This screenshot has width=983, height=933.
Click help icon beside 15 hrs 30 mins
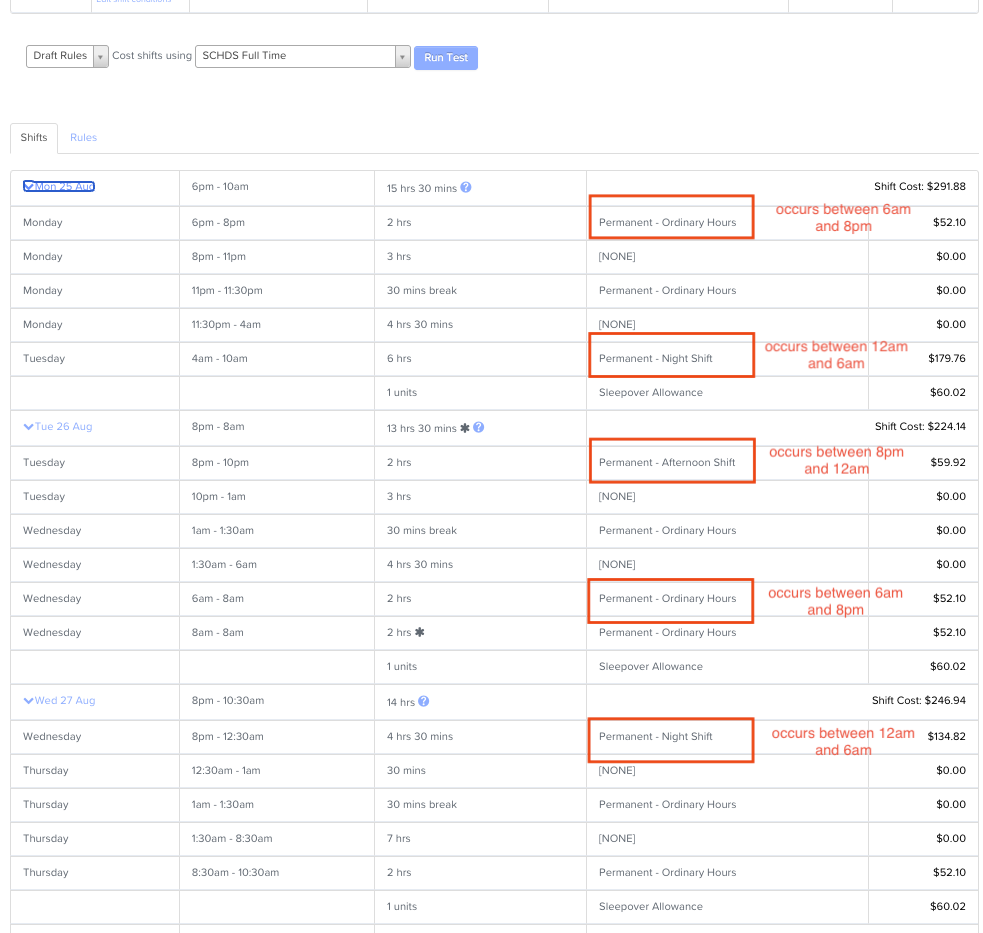[466, 187]
